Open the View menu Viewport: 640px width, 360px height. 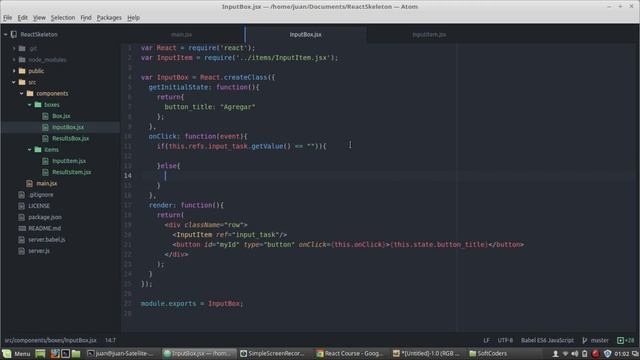pos(39,18)
